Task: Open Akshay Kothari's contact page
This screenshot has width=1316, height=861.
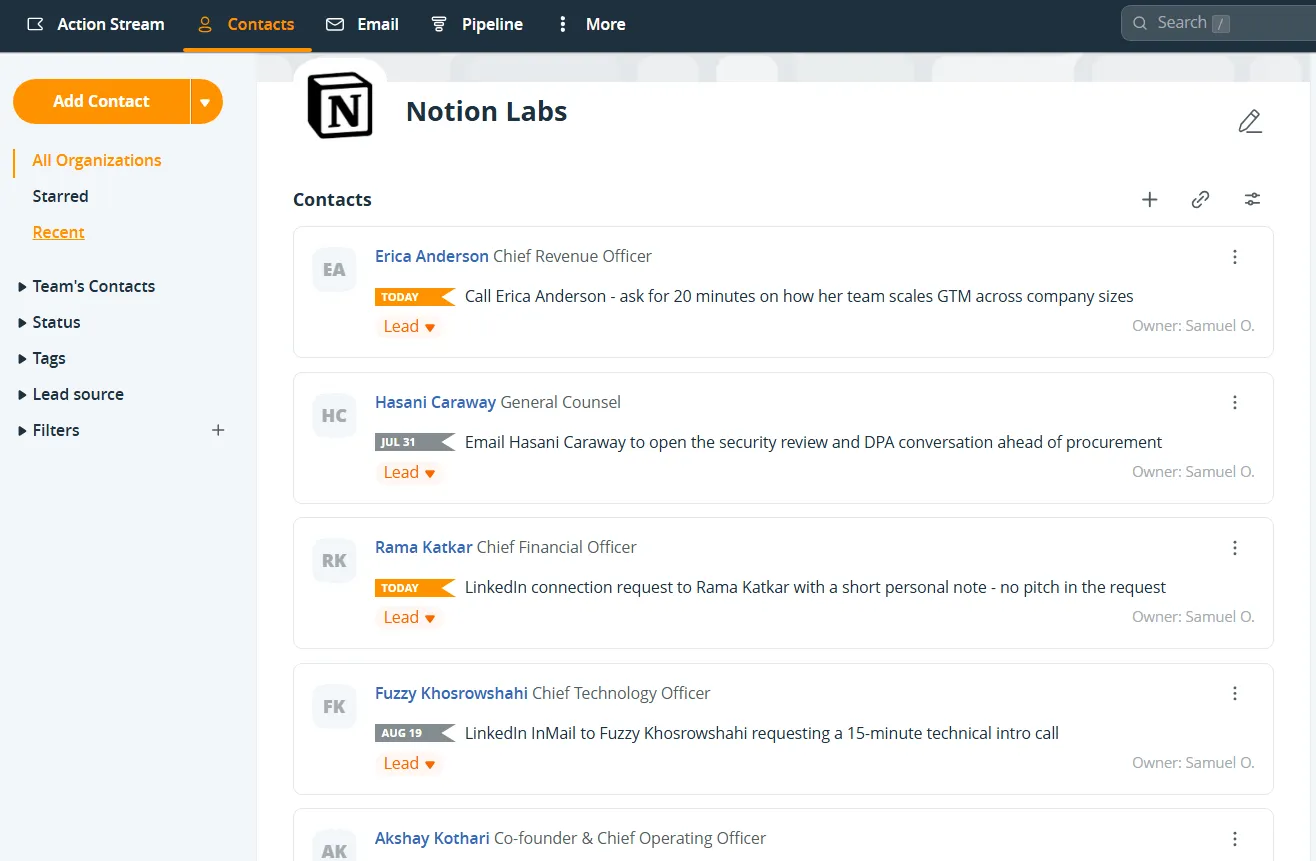Action: click(x=432, y=838)
